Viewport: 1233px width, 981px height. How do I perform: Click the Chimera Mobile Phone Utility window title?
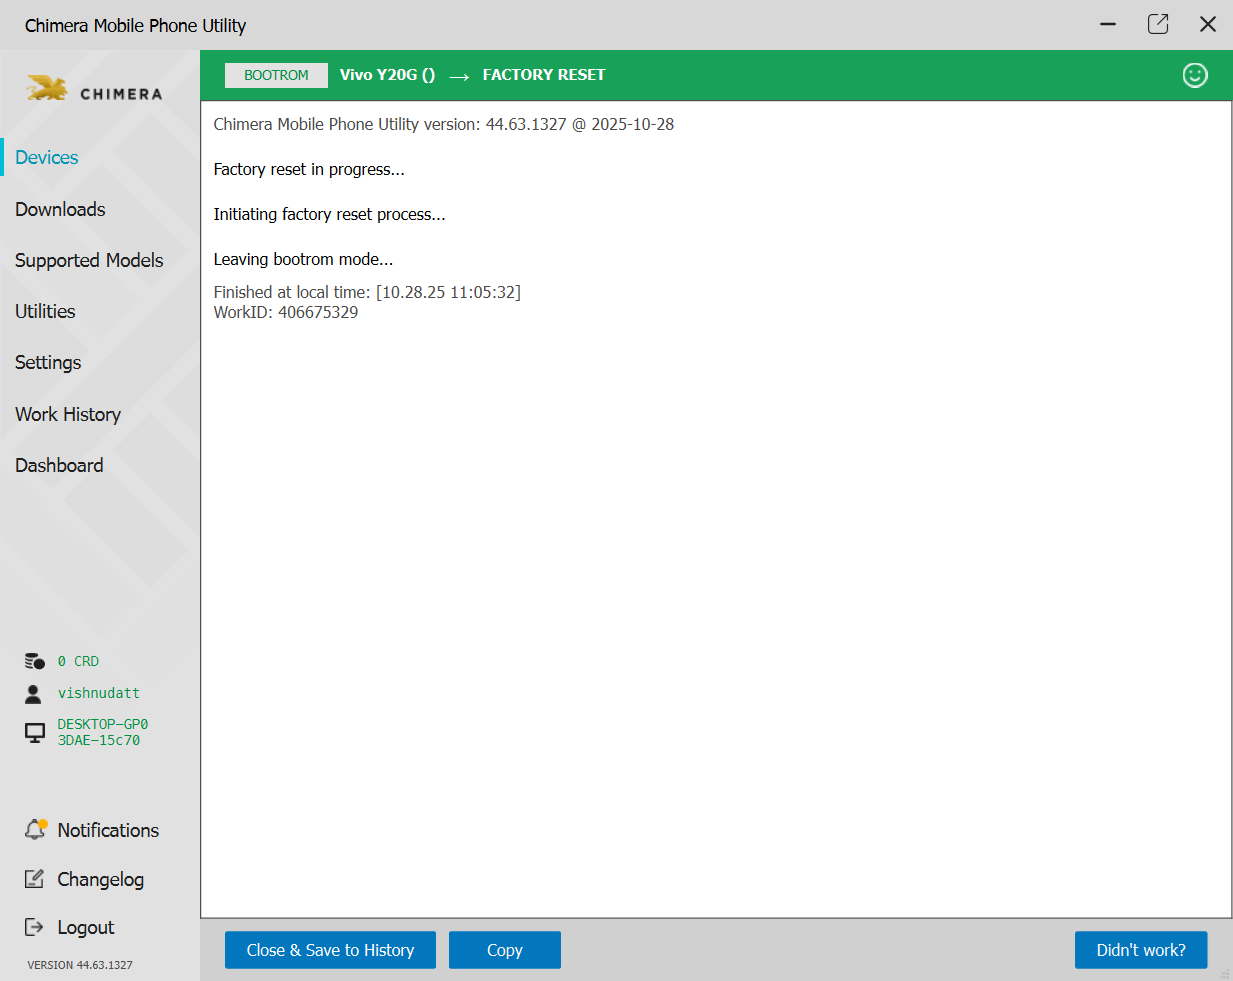coord(135,25)
